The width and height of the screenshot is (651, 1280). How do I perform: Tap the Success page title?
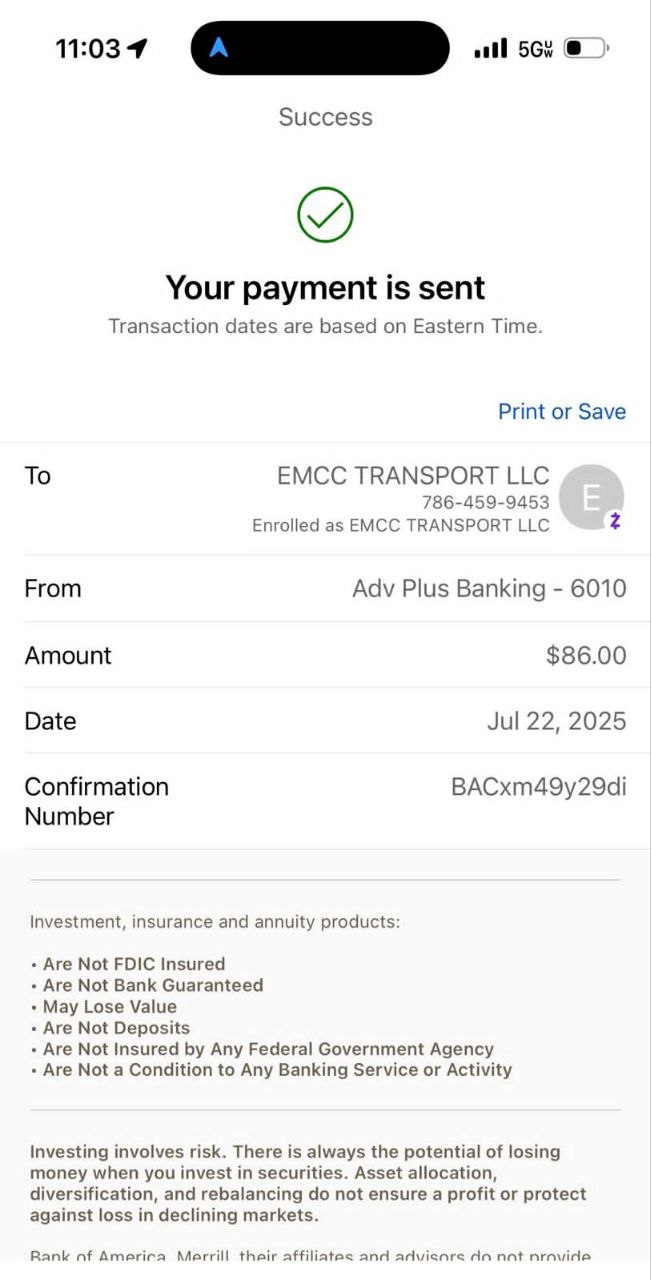coord(325,117)
